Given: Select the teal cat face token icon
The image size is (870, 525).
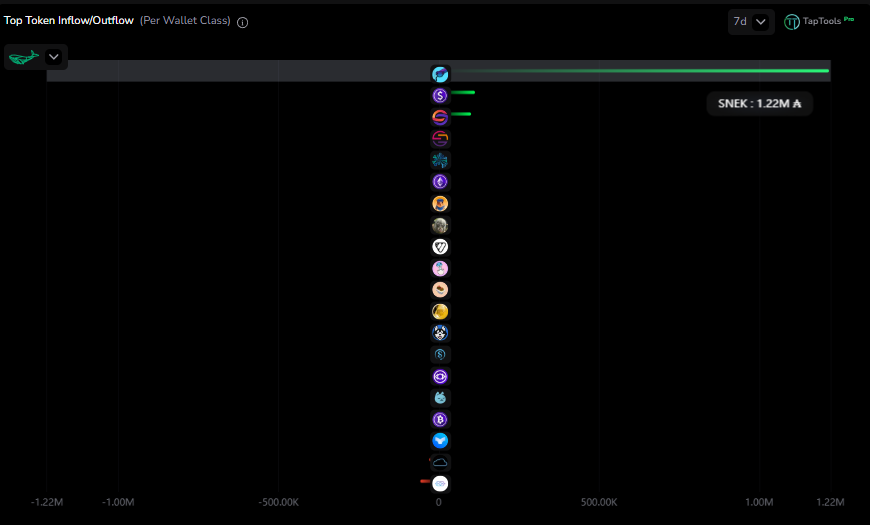Looking at the screenshot, I should [x=440, y=398].
